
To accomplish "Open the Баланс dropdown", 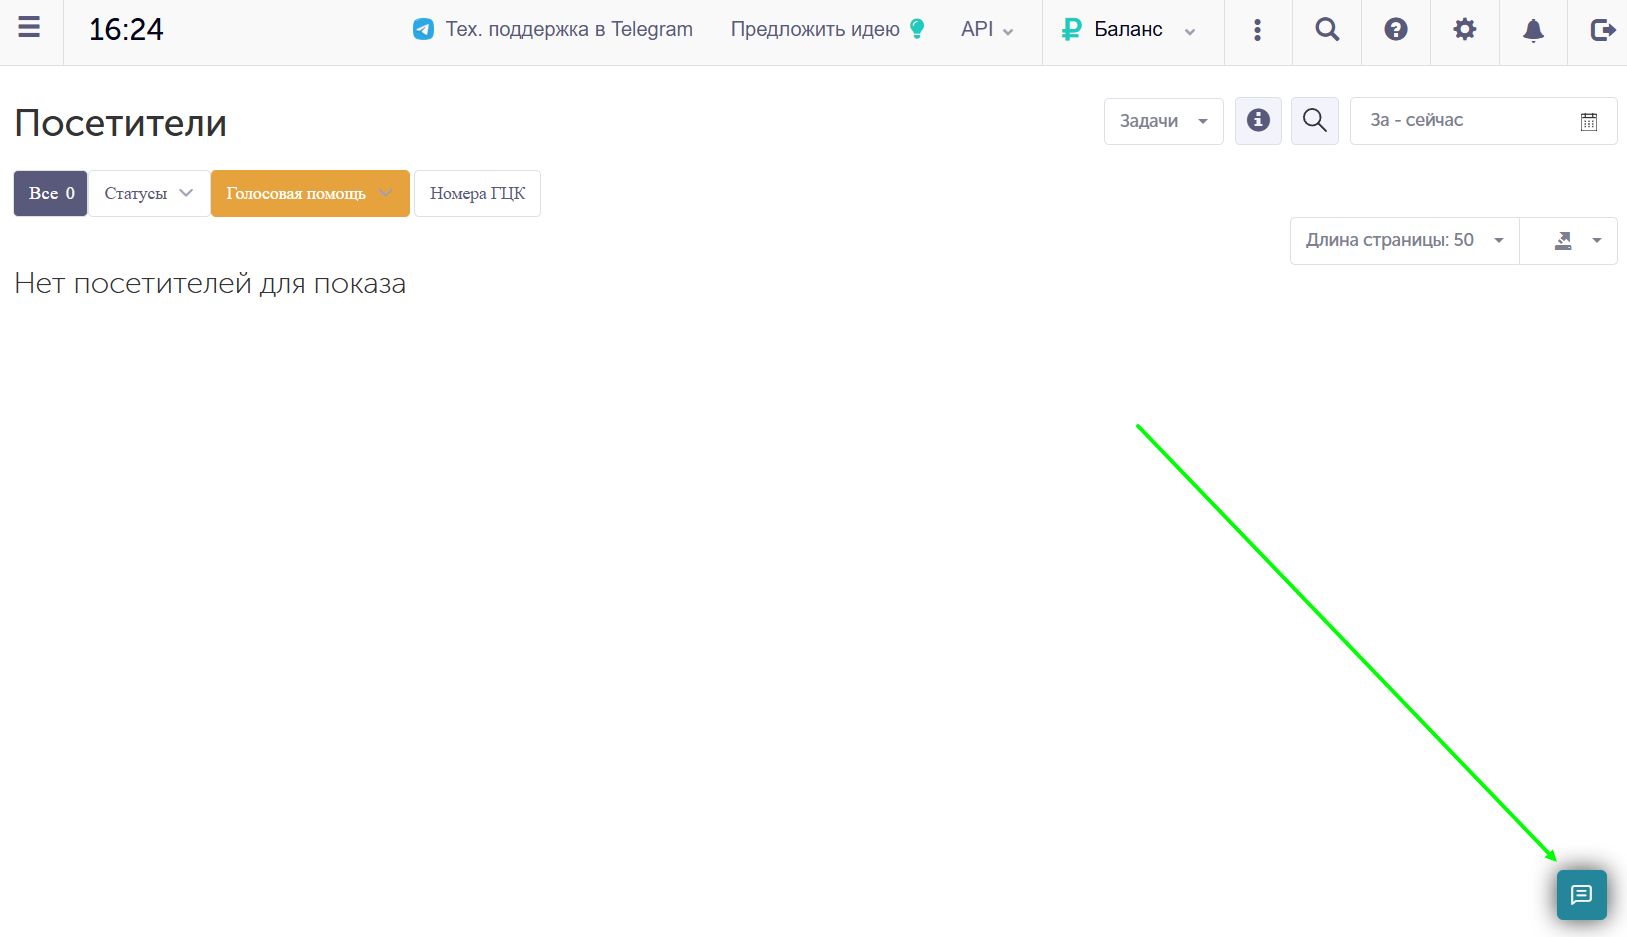I will tap(1133, 32).
